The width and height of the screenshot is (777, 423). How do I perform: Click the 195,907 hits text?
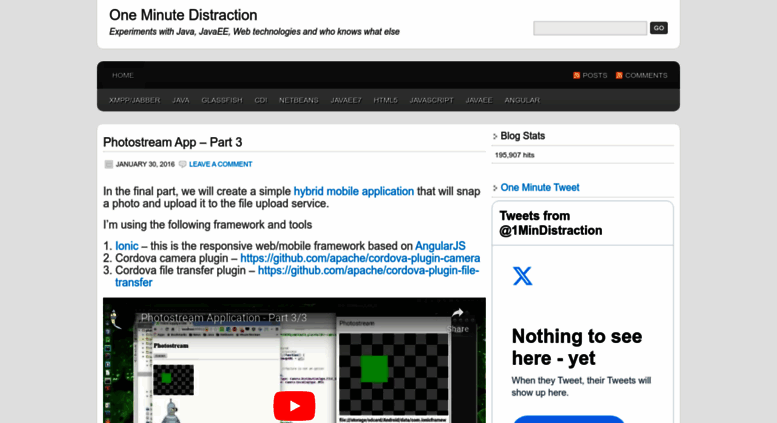click(x=514, y=155)
